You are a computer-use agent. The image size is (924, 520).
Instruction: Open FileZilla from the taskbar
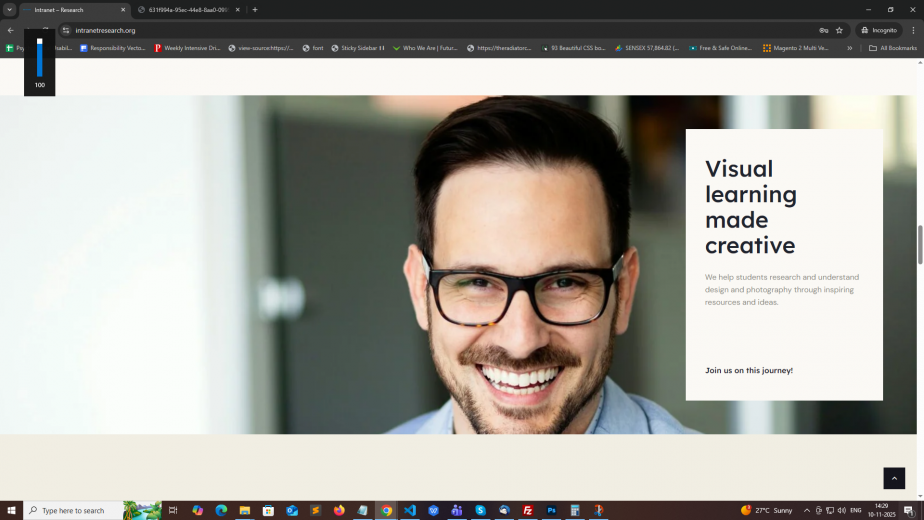point(528,510)
